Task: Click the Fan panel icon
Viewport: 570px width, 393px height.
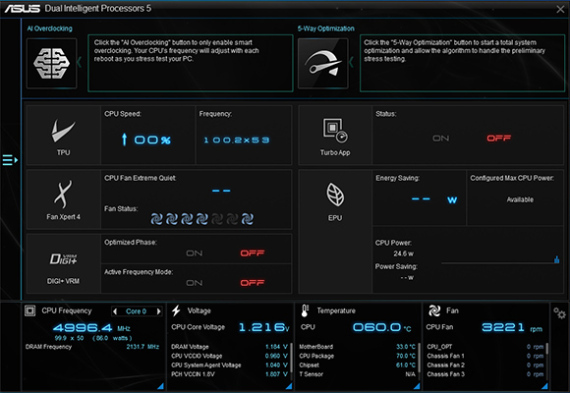Action: coord(434,311)
